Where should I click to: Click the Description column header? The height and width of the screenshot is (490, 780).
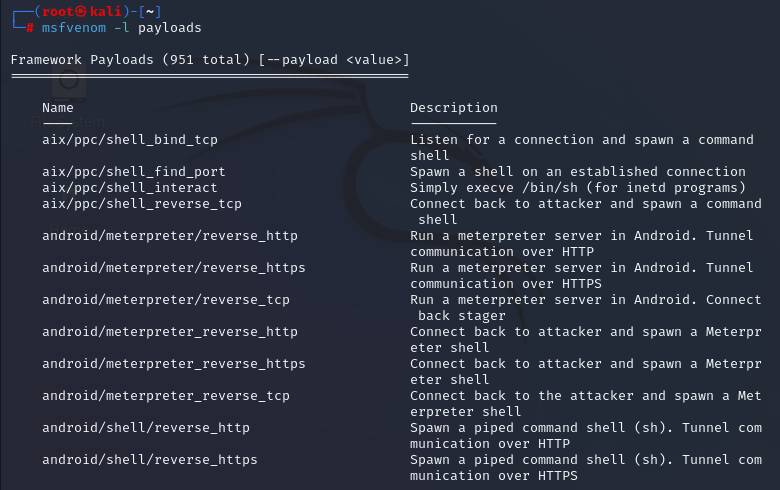(x=454, y=108)
